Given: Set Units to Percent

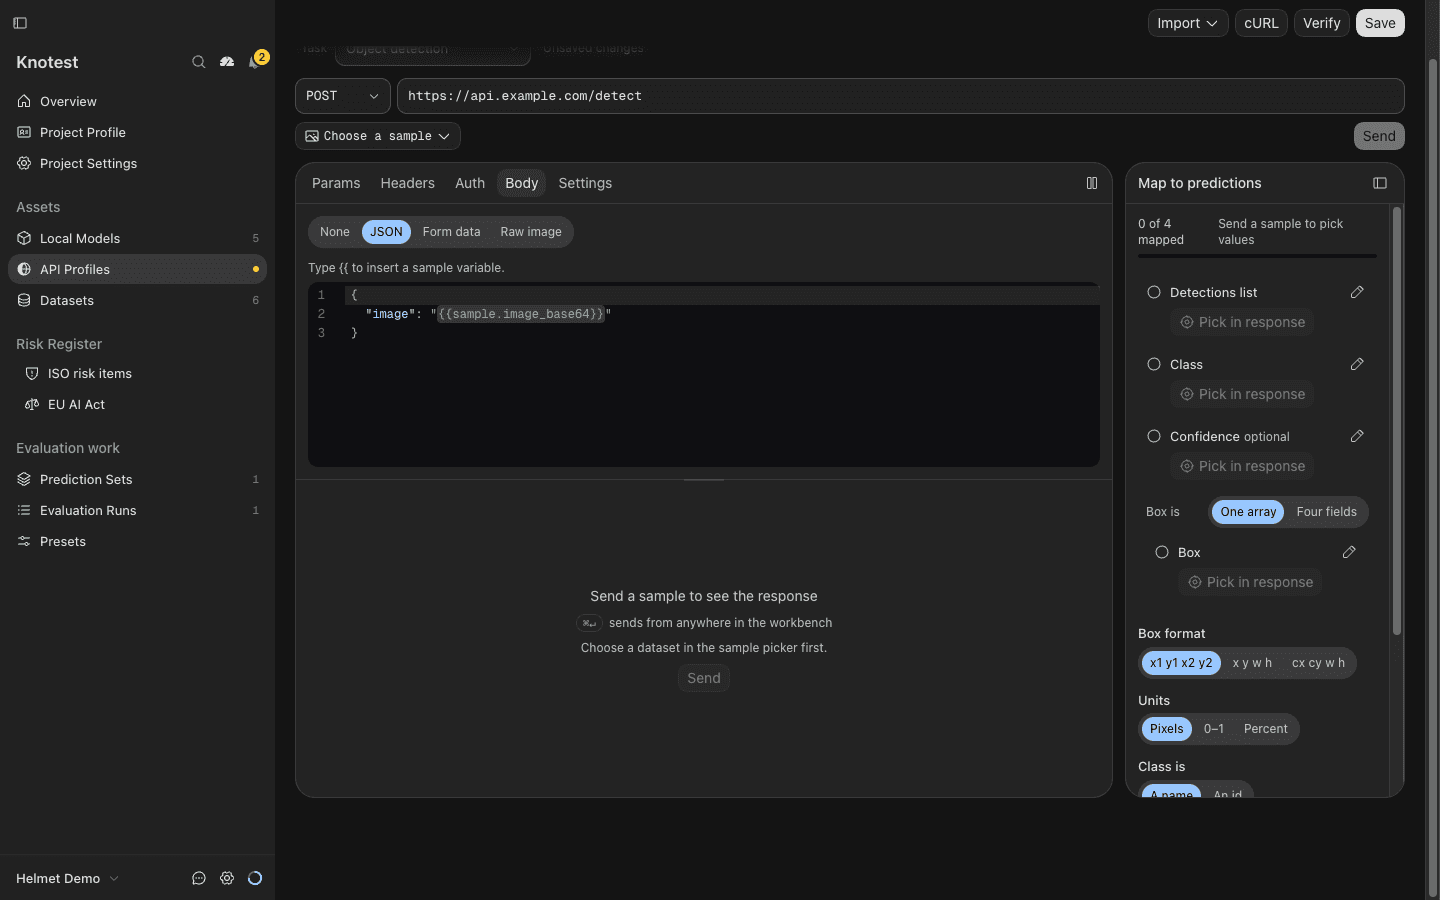Looking at the screenshot, I should pos(1265,729).
